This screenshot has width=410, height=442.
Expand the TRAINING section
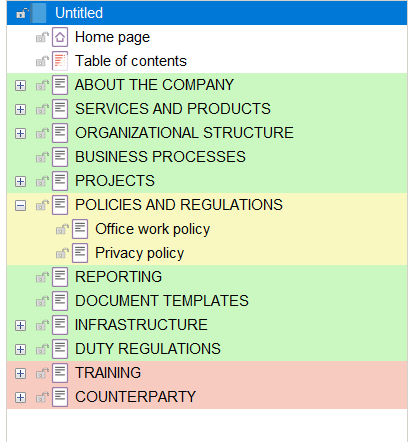pos(20,374)
